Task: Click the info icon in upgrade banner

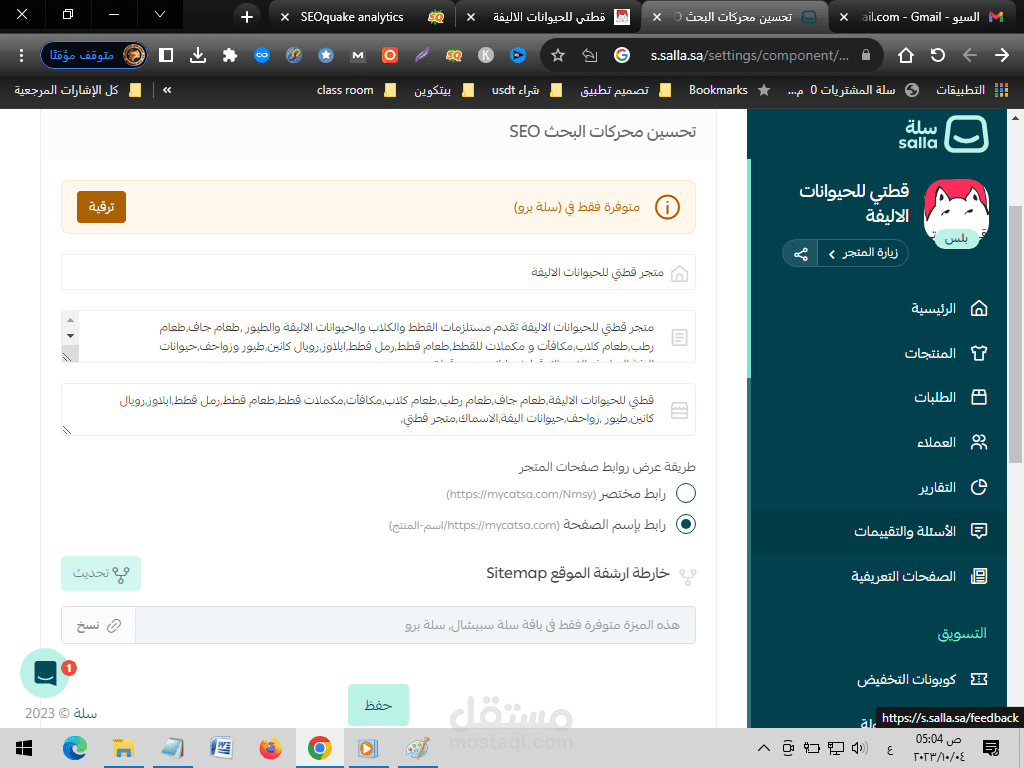Action: pos(667,207)
